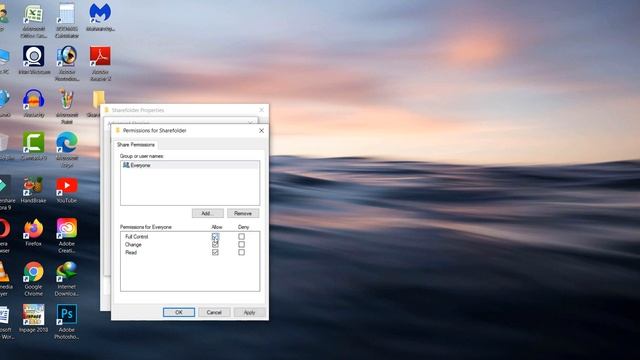Image resolution: width=640 pixels, height=360 pixels.
Task: Click the Remove button
Action: click(x=243, y=213)
